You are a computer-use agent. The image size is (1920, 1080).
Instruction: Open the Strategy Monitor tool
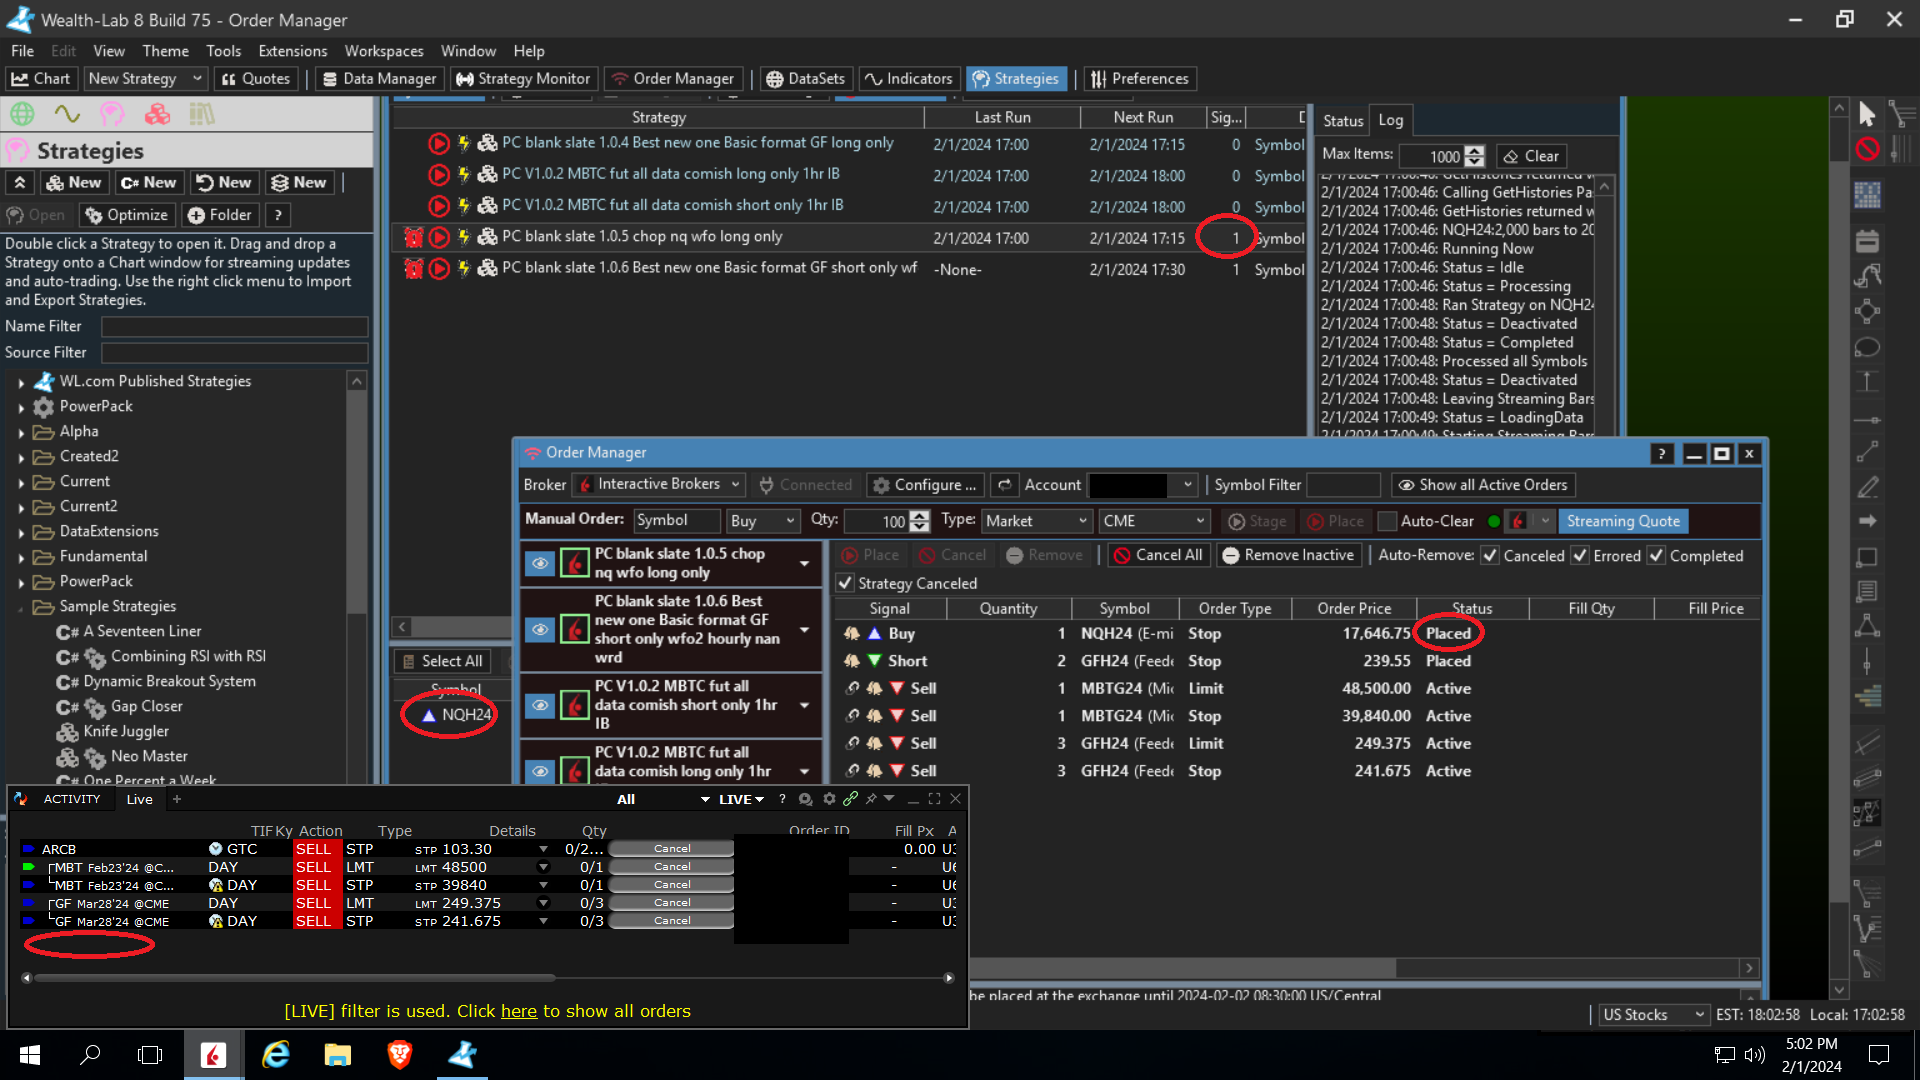pos(523,79)
